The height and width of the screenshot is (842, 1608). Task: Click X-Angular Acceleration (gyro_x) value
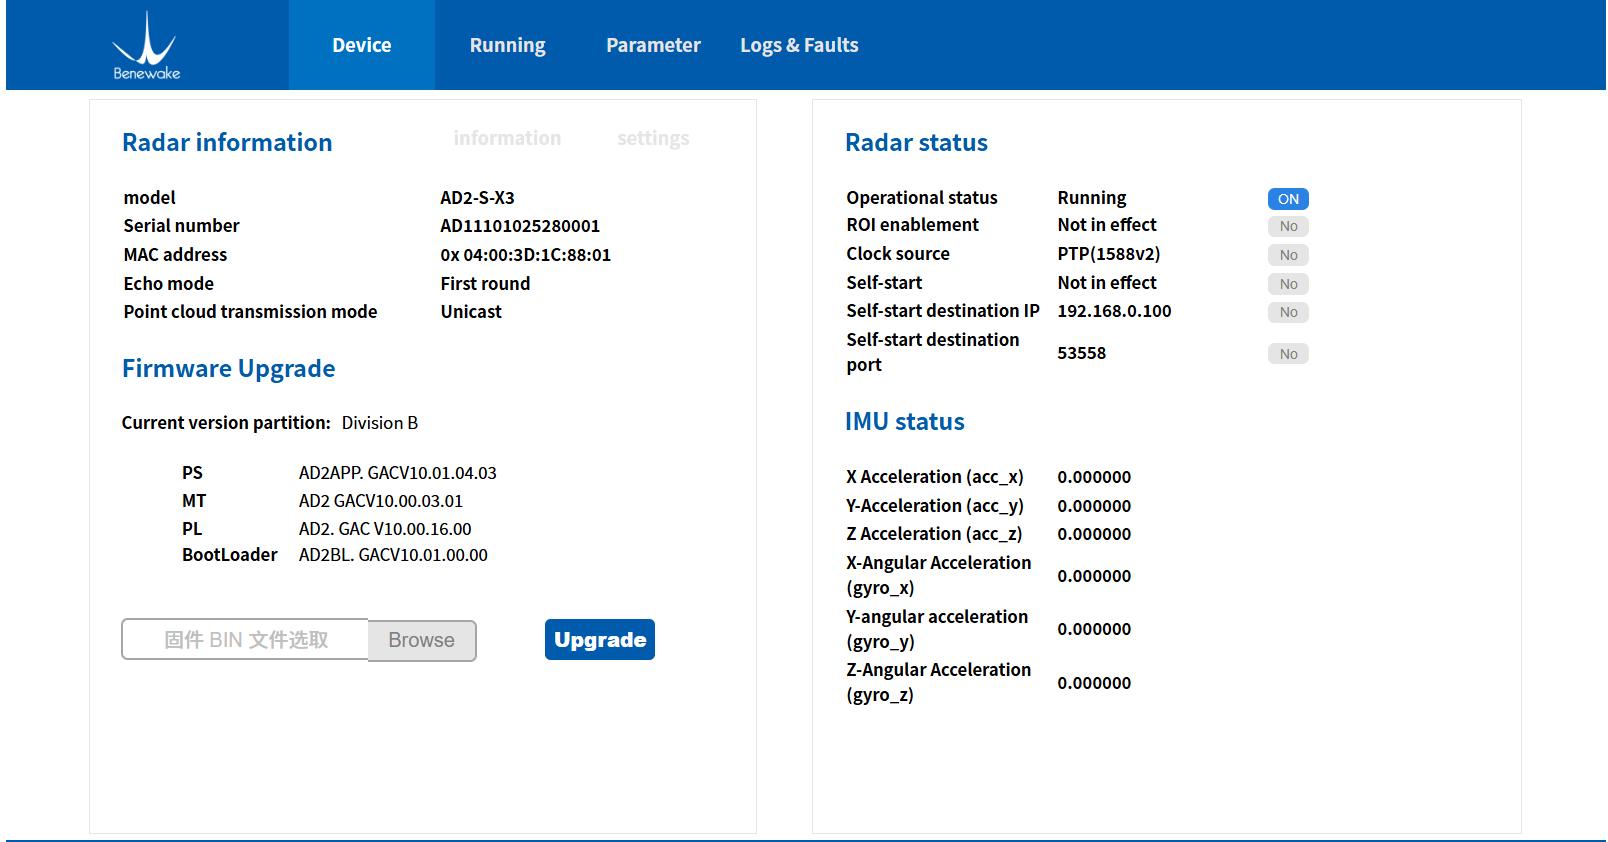(x=1094, y=576)
